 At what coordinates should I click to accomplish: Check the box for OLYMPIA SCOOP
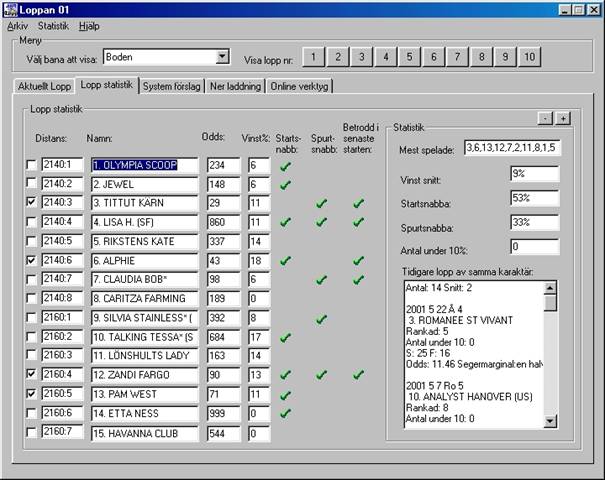pos(31,165)
